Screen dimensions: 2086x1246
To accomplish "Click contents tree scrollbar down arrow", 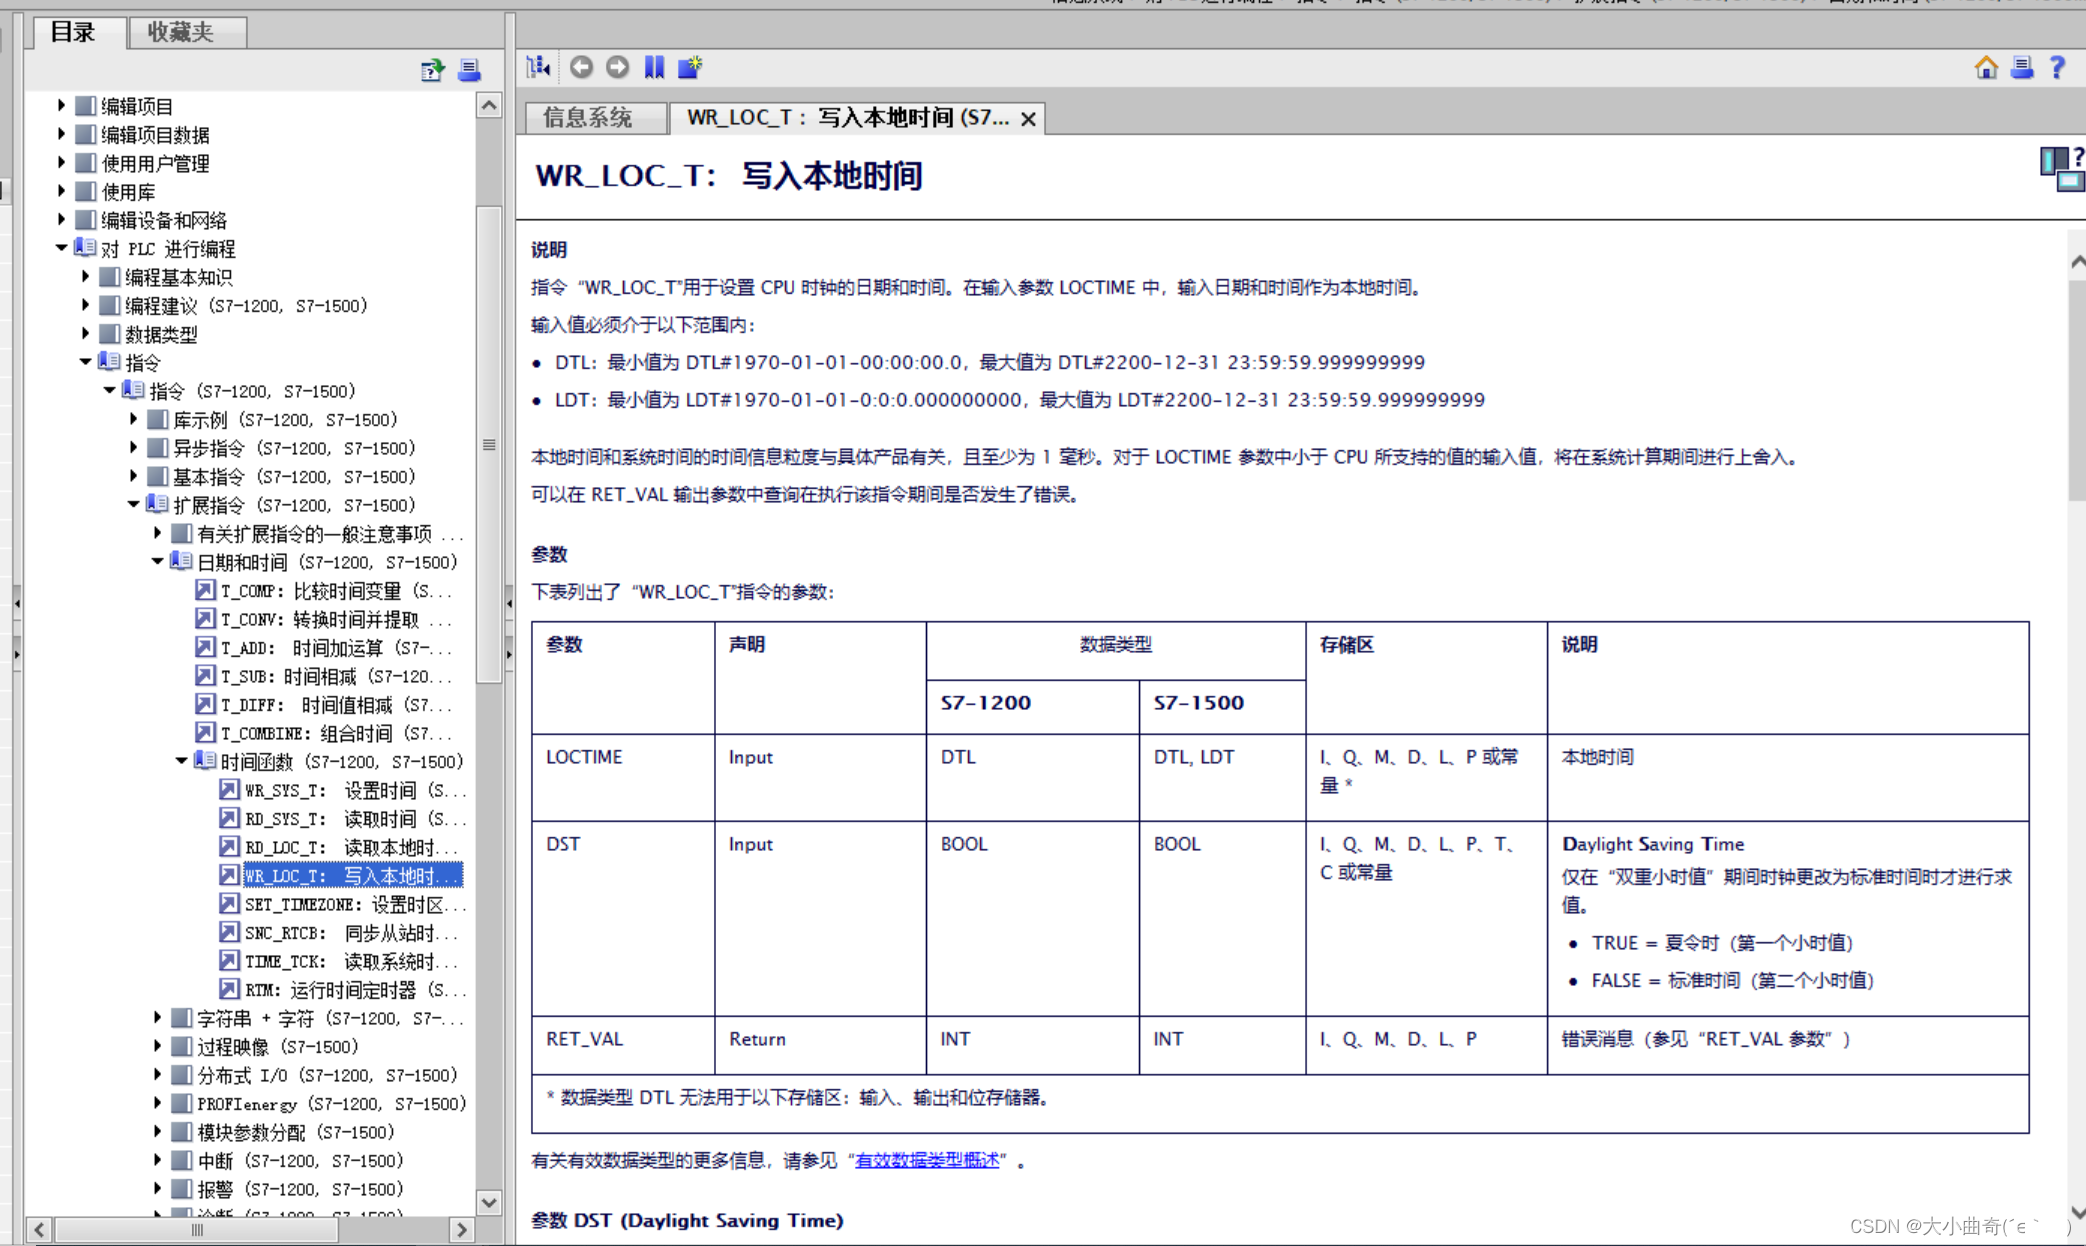I will click(489, 1202).
